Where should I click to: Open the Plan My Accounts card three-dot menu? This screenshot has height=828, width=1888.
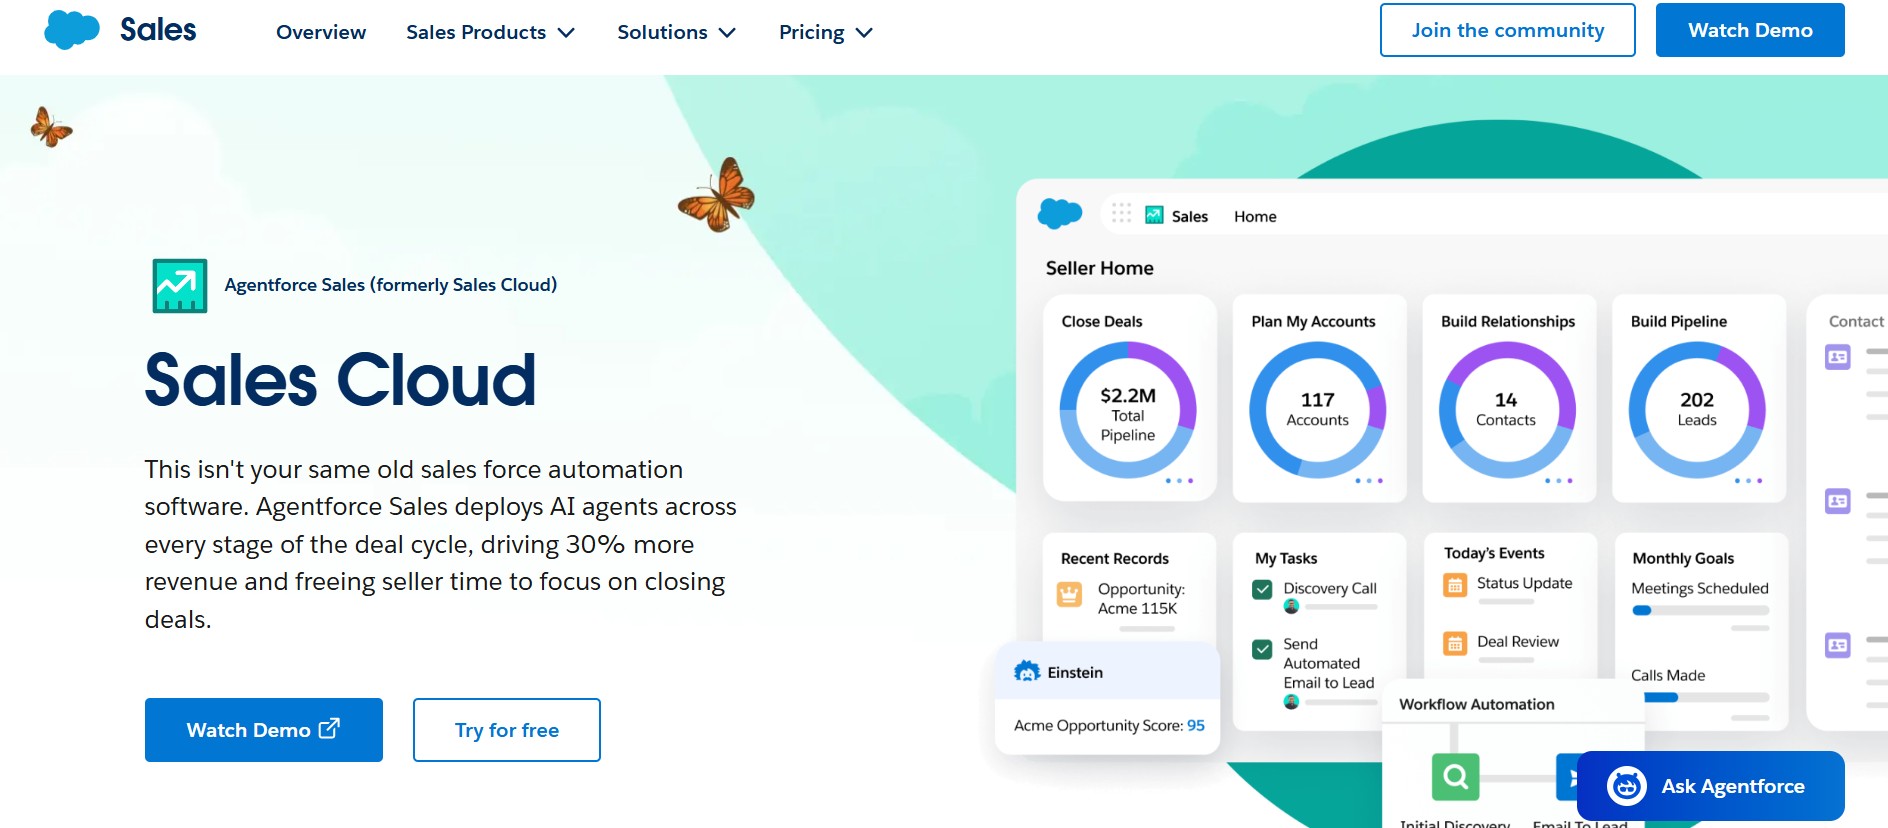[x=1369, y=481]
